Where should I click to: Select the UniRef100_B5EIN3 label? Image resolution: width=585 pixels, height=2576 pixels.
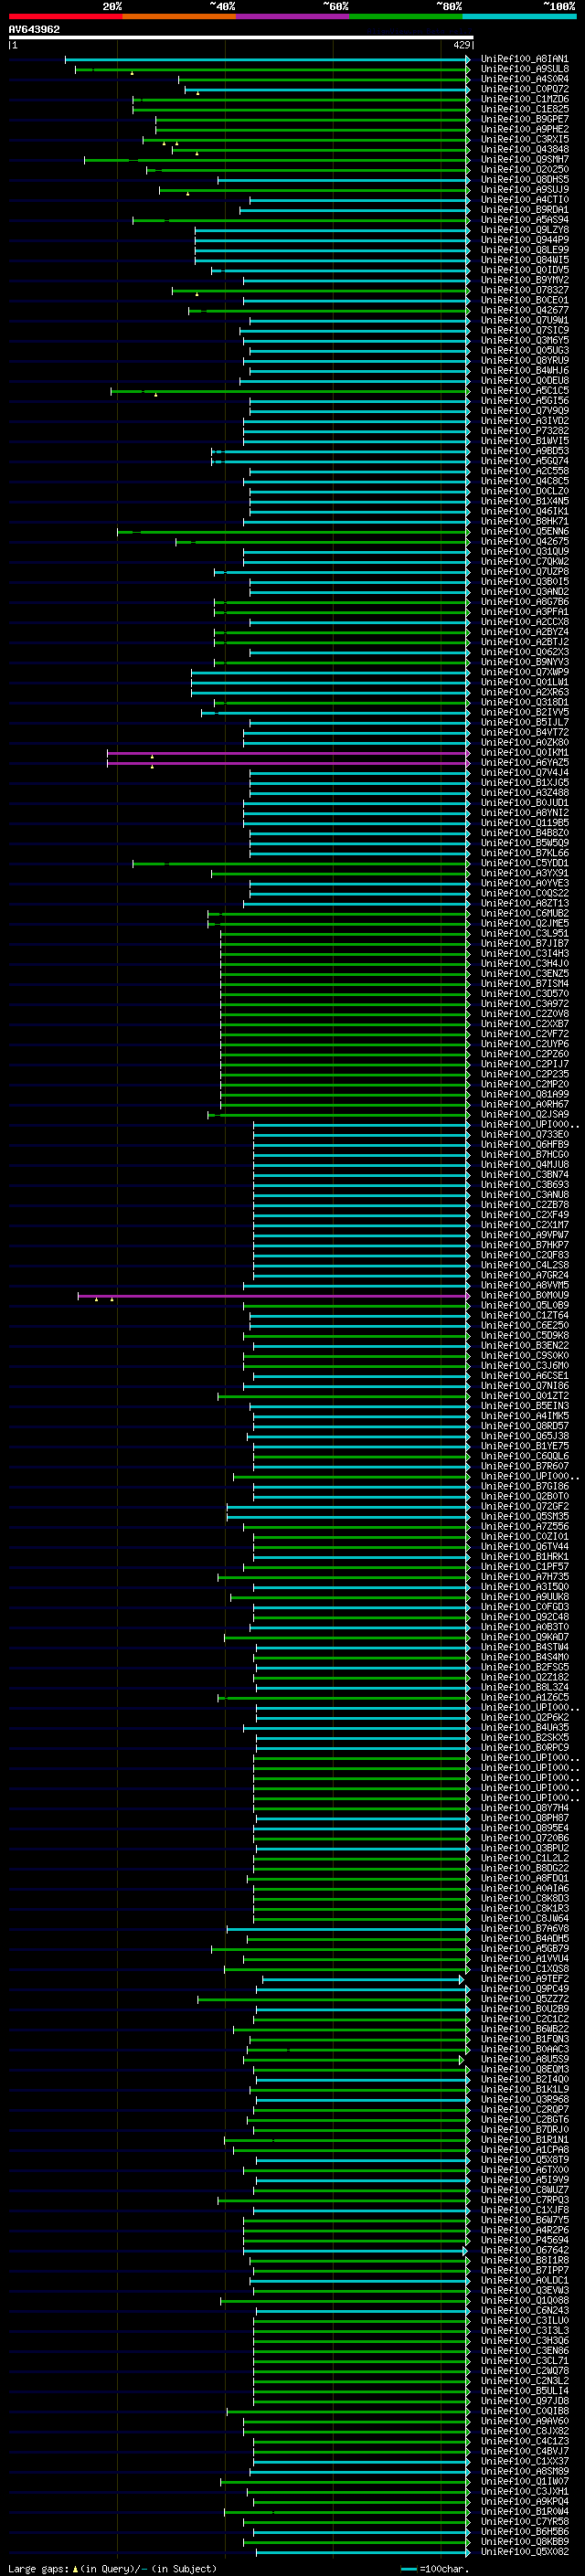[x=525, y=1406]
